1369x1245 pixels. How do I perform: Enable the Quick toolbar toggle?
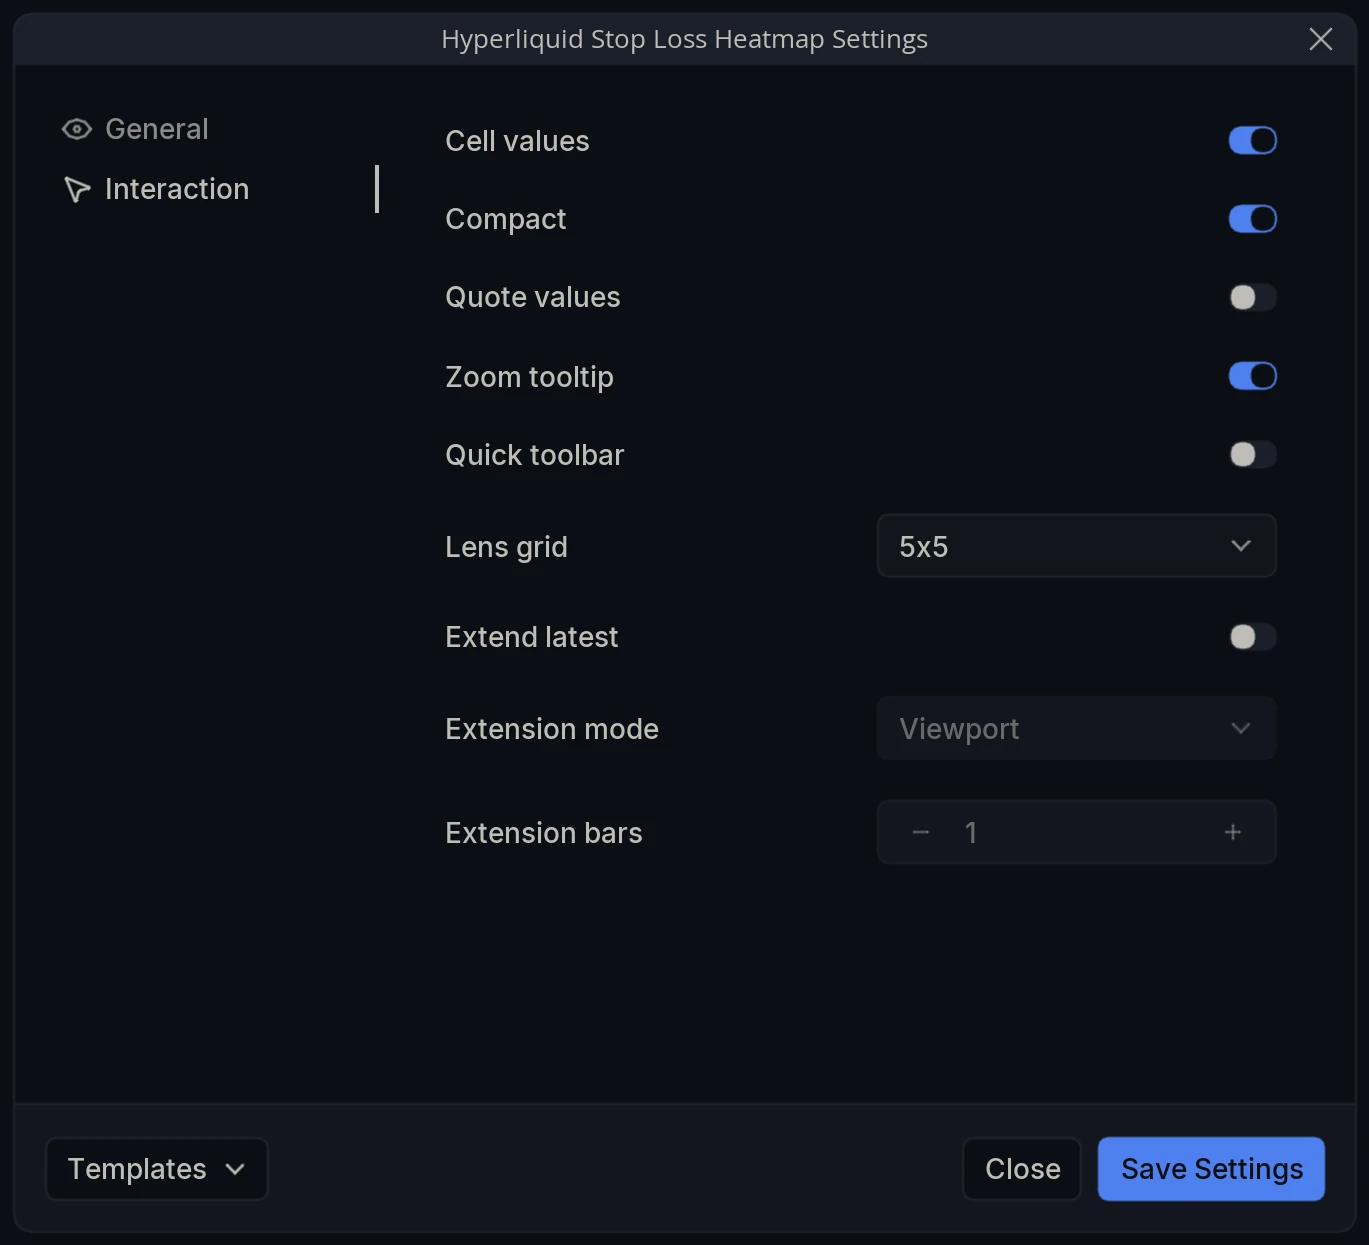pyautogui.click(x=1252, y=455)
